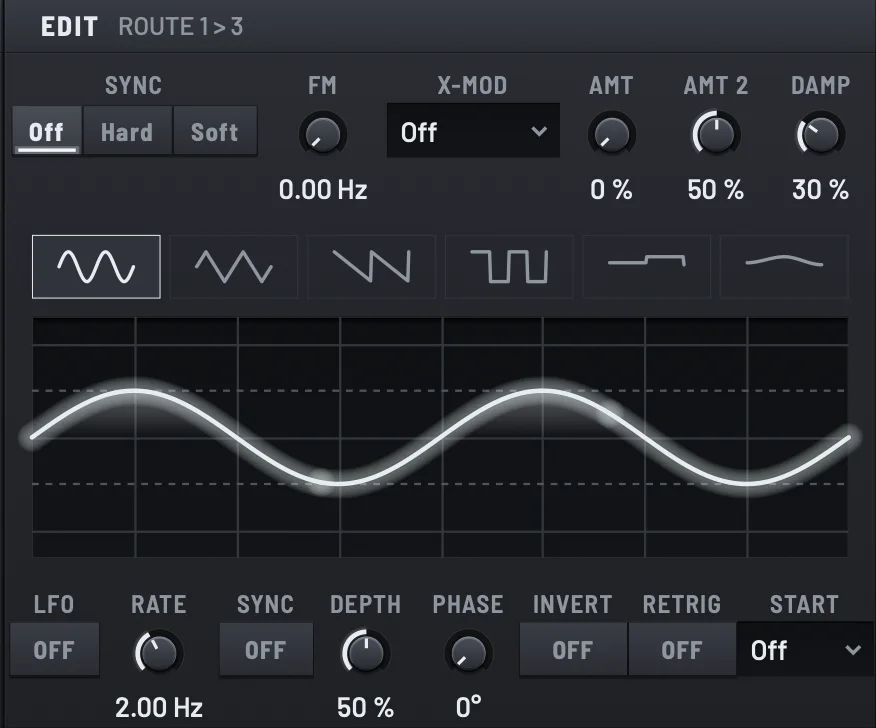Click the 50 % depth value

(x=365, y=707)
